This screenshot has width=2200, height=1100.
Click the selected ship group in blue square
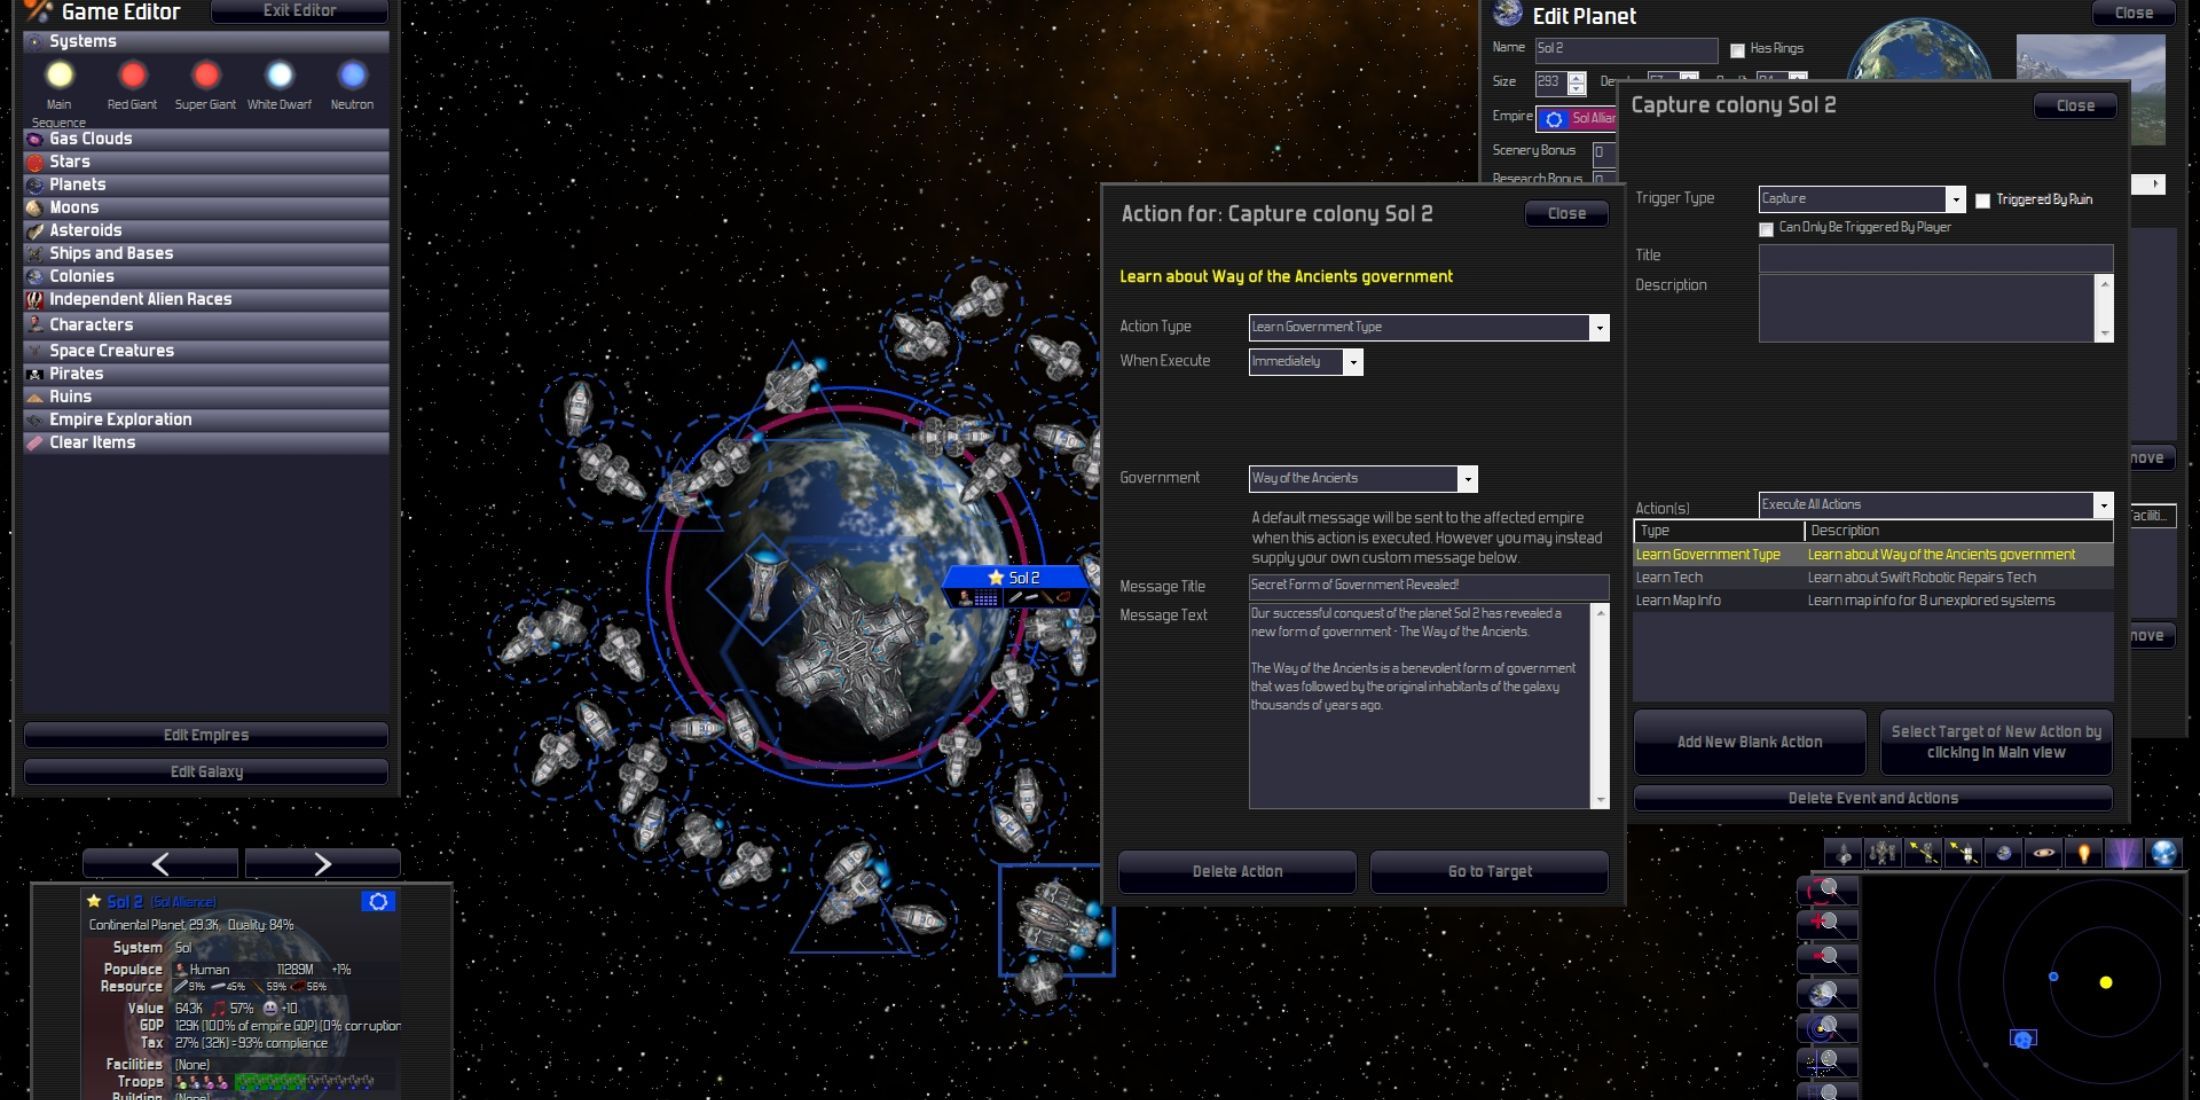tap(1056, 920)
